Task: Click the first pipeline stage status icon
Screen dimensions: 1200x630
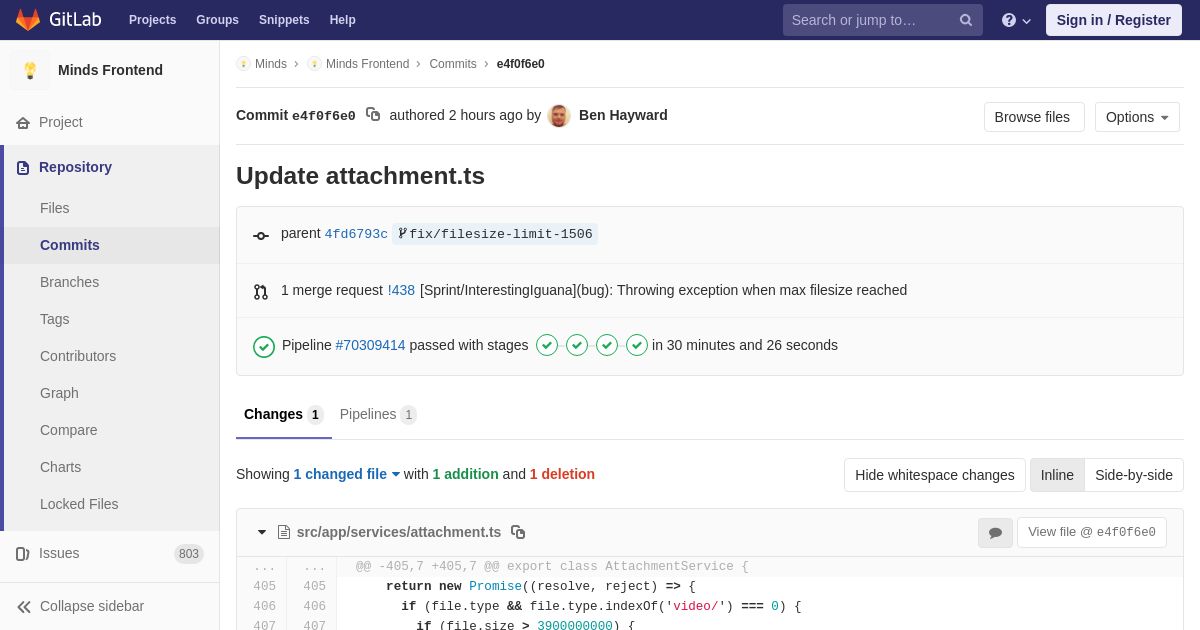Action: [x=547, y=345]
